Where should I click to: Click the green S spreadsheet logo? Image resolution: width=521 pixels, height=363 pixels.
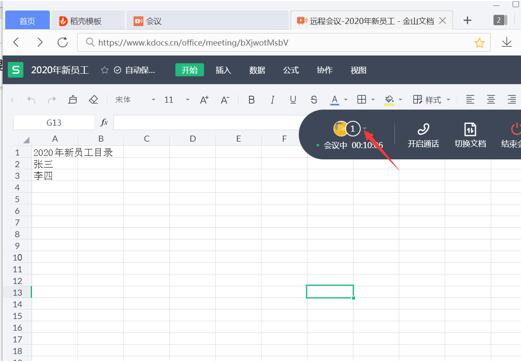click(16, 70)
